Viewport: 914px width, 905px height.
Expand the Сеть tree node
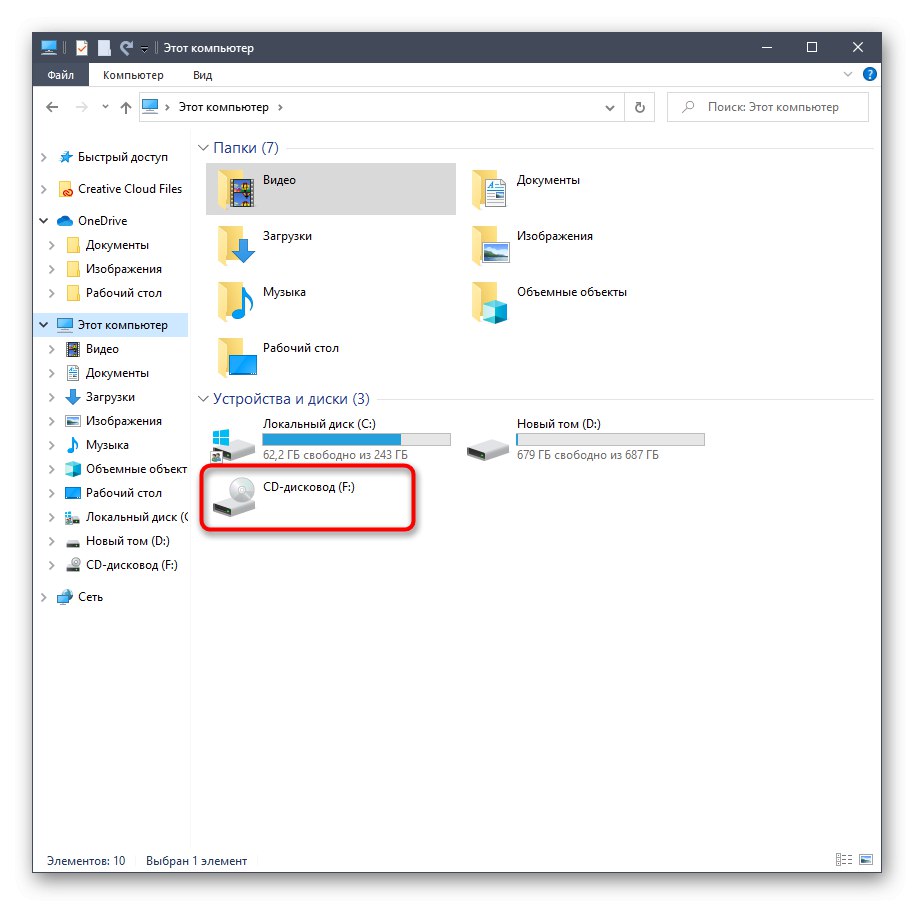tap(44, 597)
